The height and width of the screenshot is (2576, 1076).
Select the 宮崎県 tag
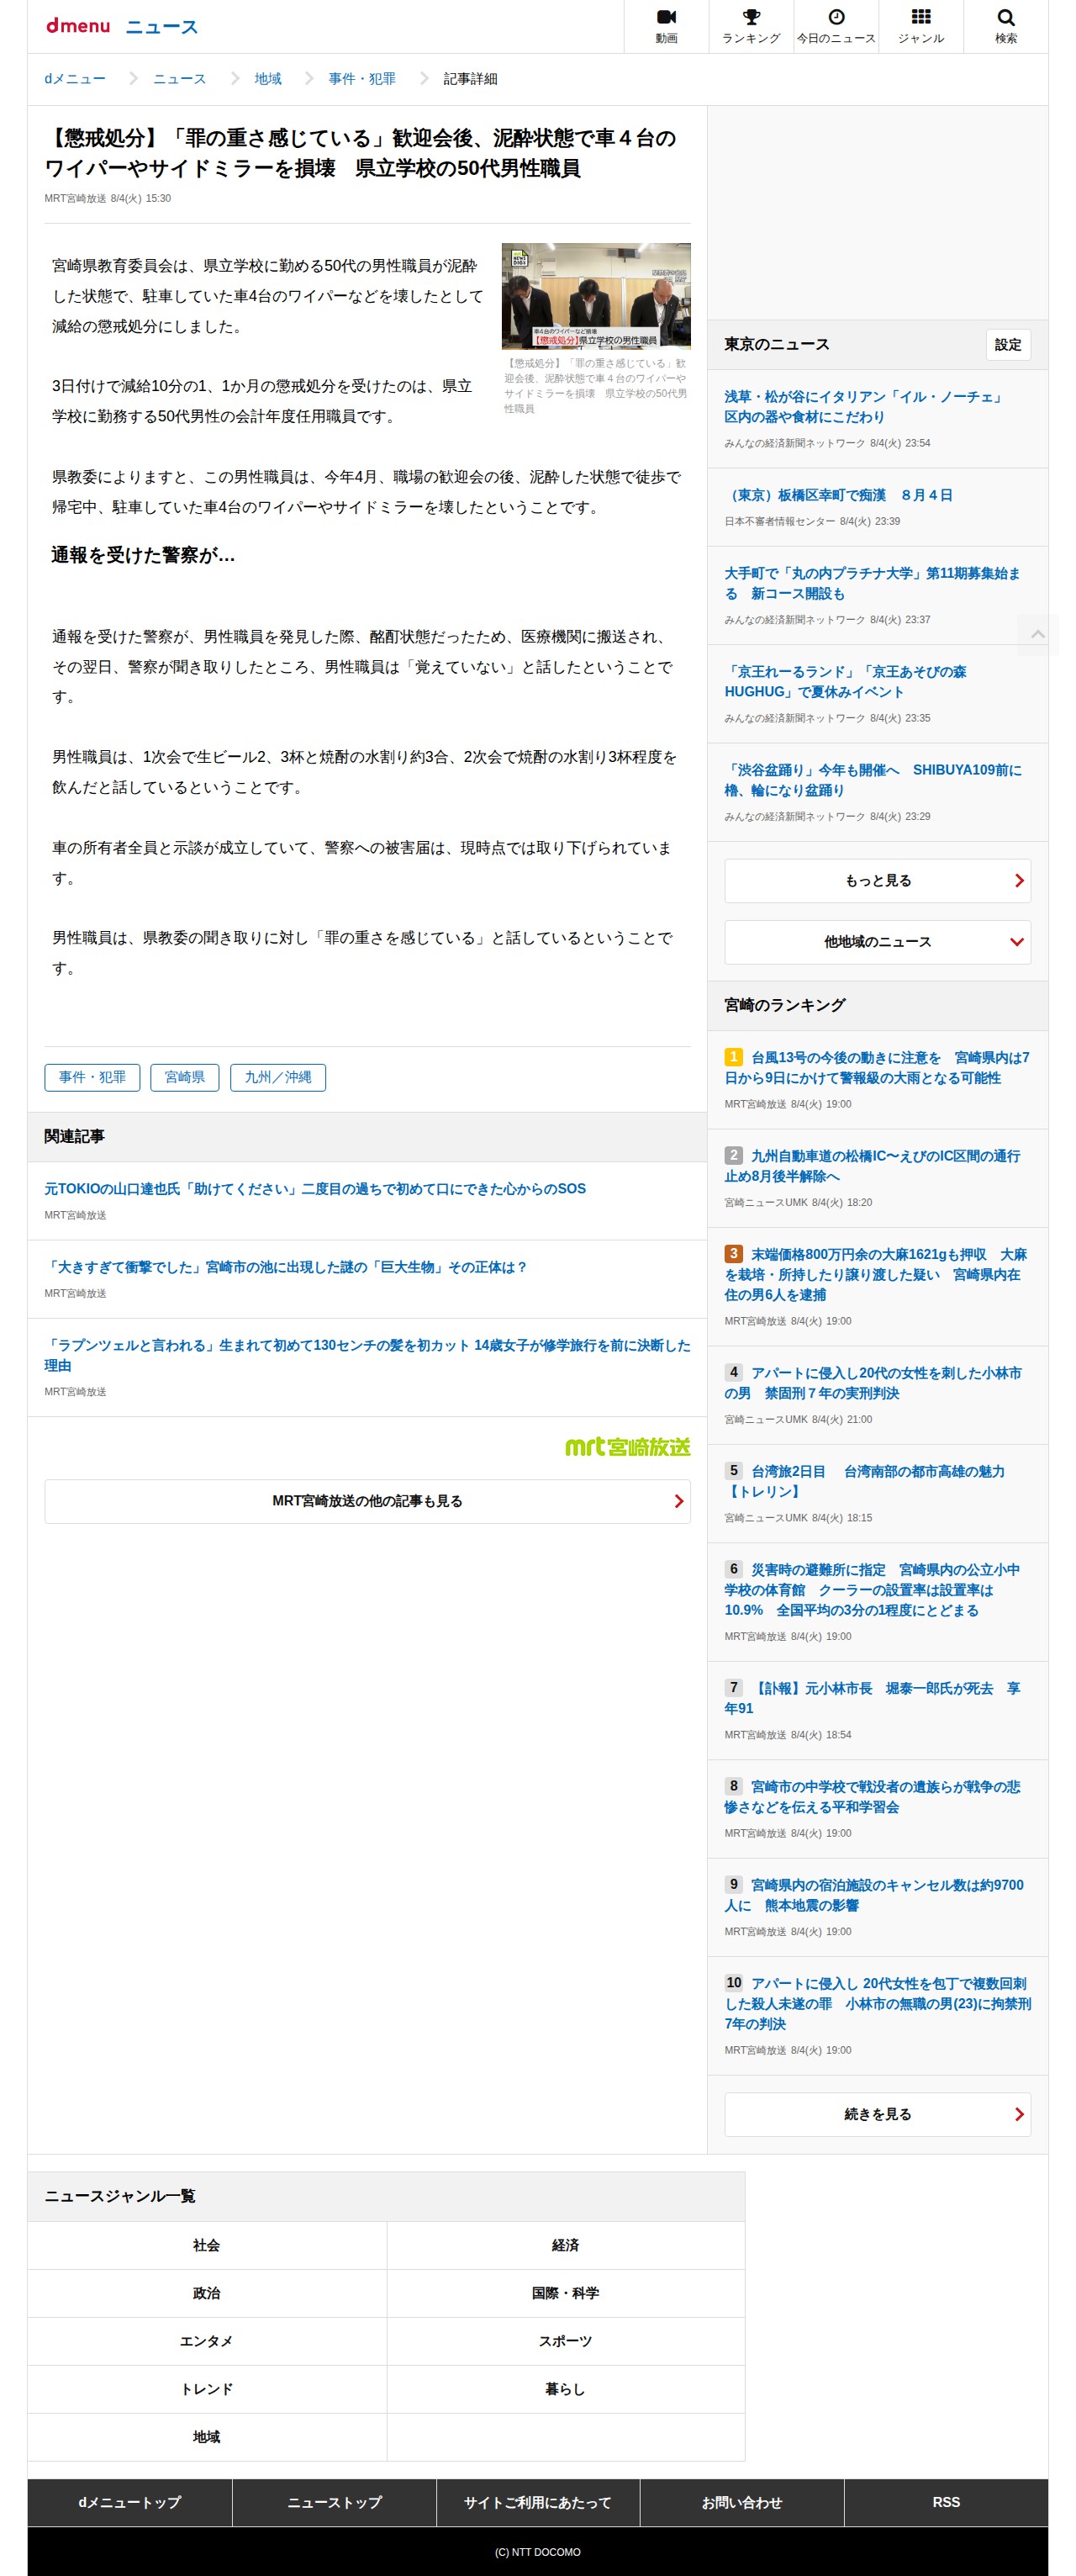click(184, 1077)
